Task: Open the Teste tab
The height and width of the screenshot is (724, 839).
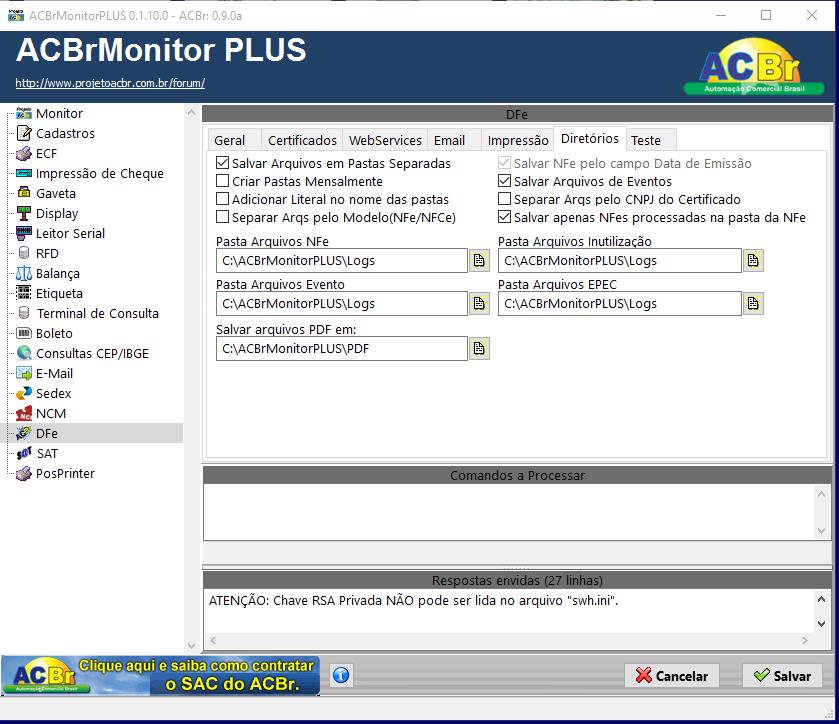Action: pos(651,140)
